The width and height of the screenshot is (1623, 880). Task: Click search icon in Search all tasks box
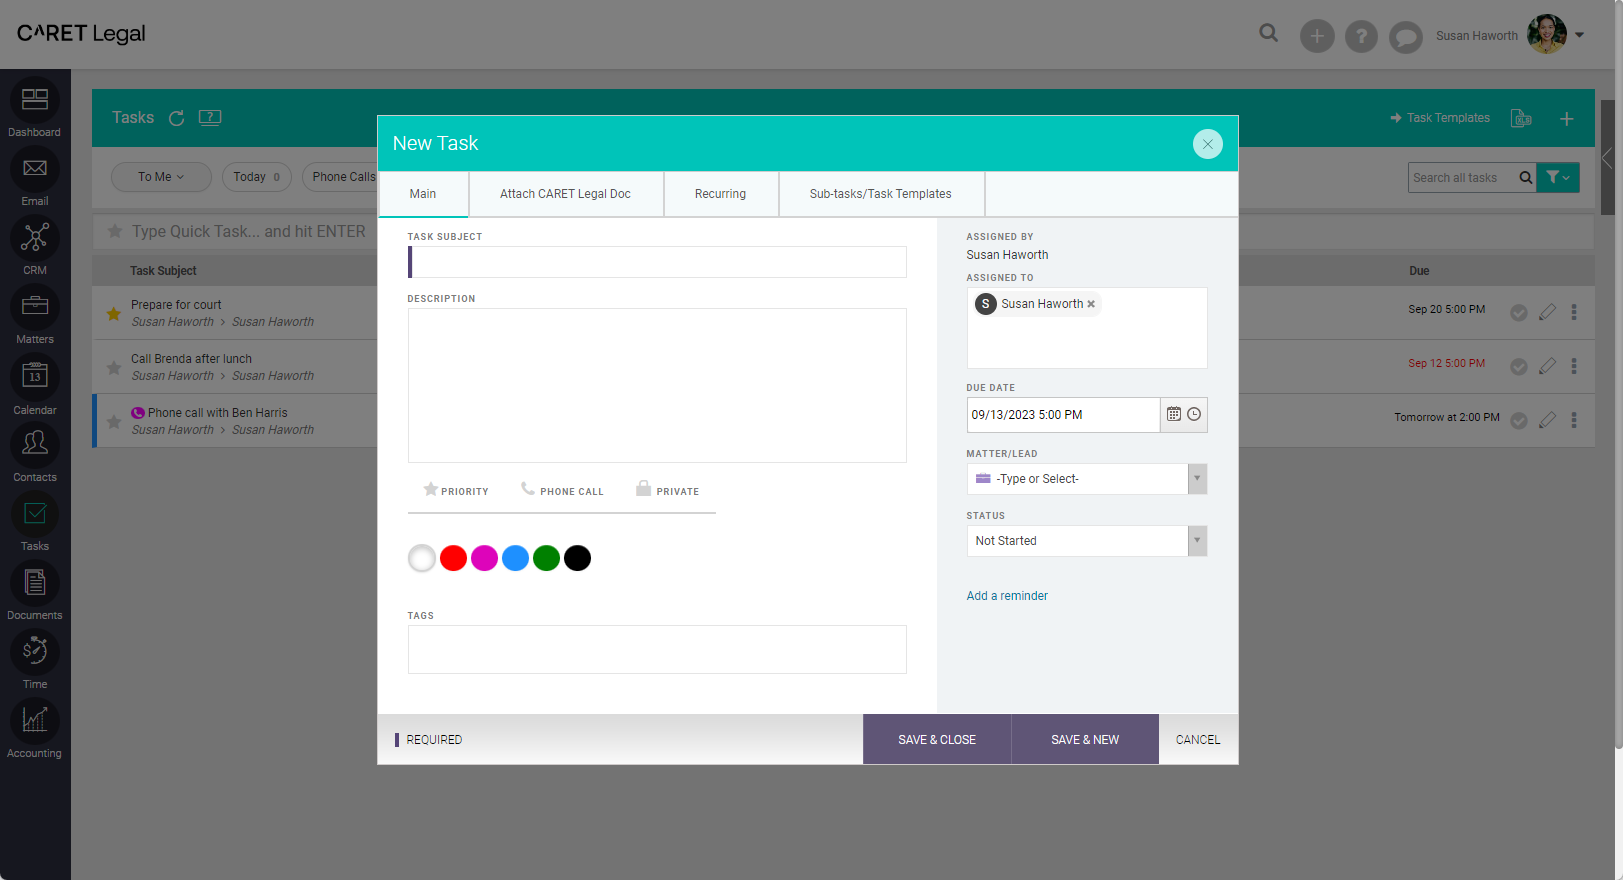1525,178
